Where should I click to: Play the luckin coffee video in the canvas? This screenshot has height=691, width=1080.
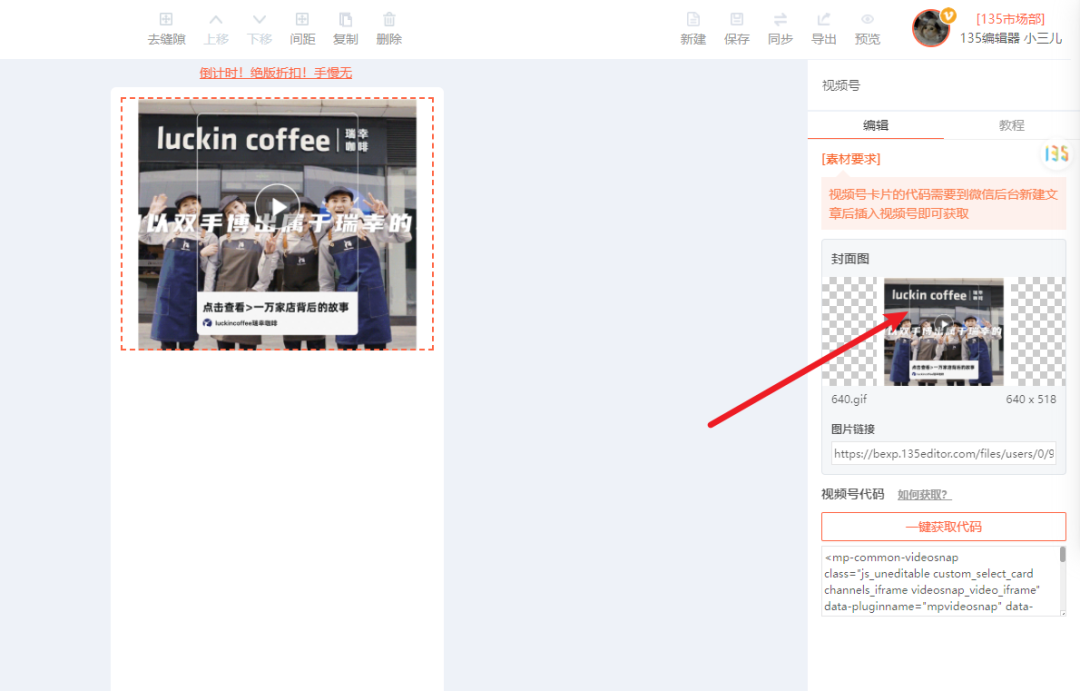pyautogui.click(x=277, y=207)
